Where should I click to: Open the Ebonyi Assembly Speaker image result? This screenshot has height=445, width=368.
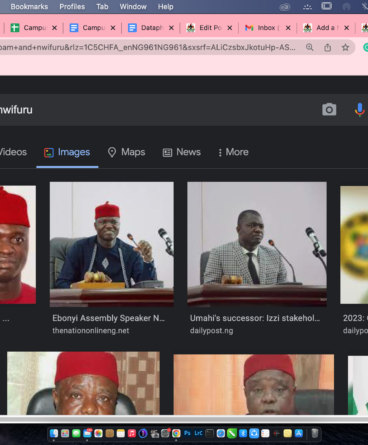point(112,244)
